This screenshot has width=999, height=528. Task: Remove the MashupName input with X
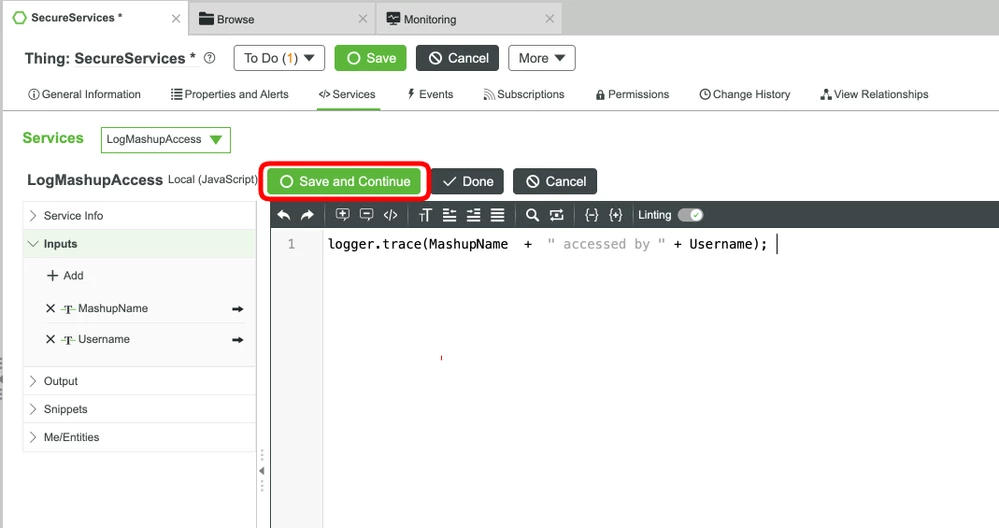click(50, 308)
